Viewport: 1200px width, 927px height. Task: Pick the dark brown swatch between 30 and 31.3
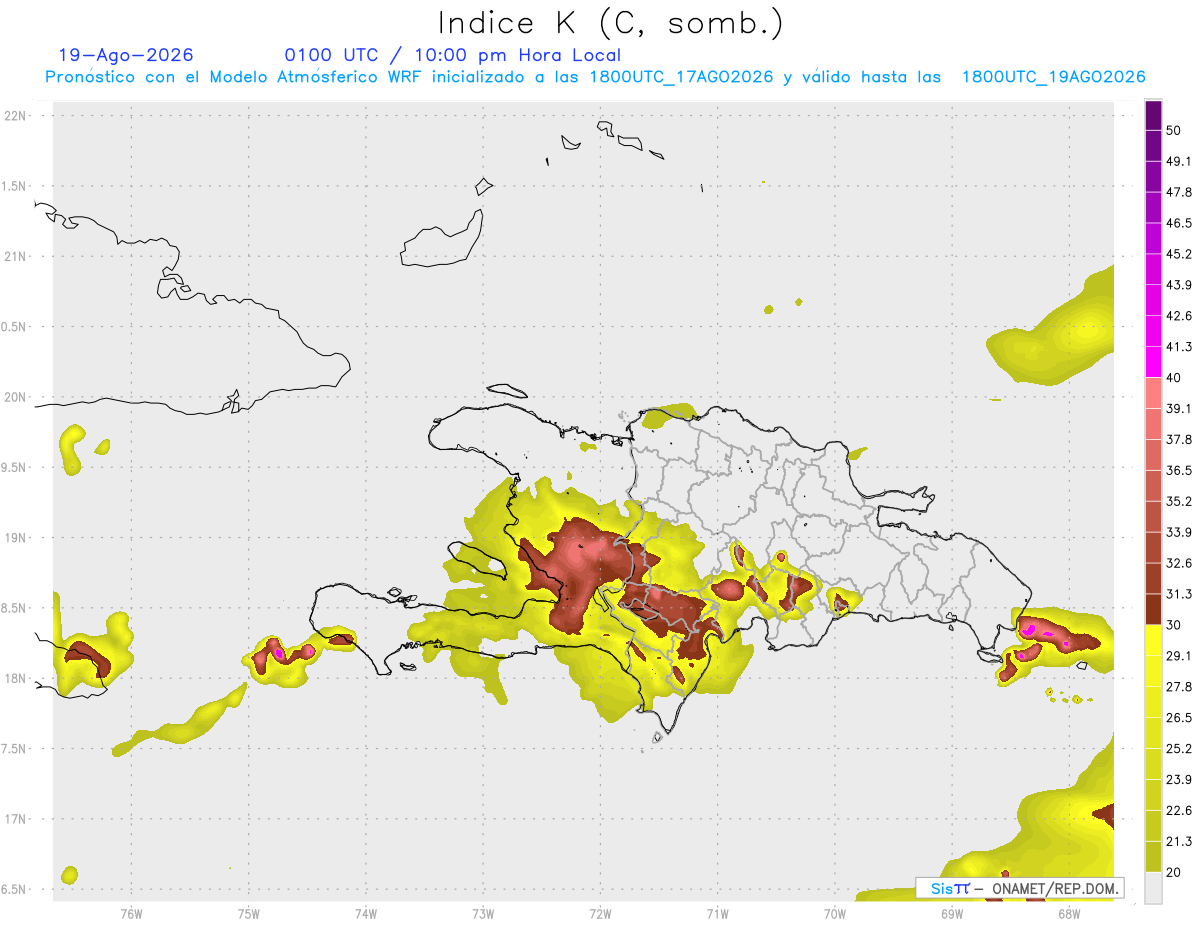(x=1153, y=609)
